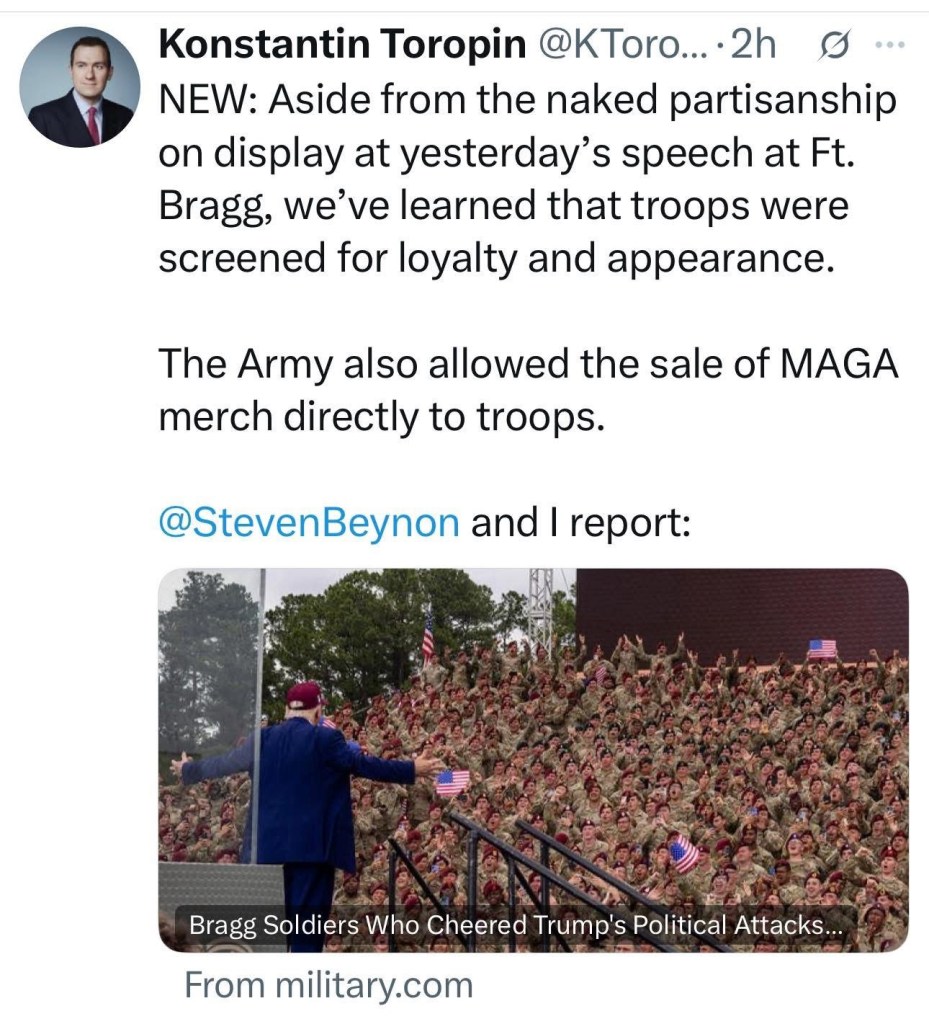Screen dimensions: 929x1024
Task: Click the American flag beside the dark screen
Action: coord(822,648)
